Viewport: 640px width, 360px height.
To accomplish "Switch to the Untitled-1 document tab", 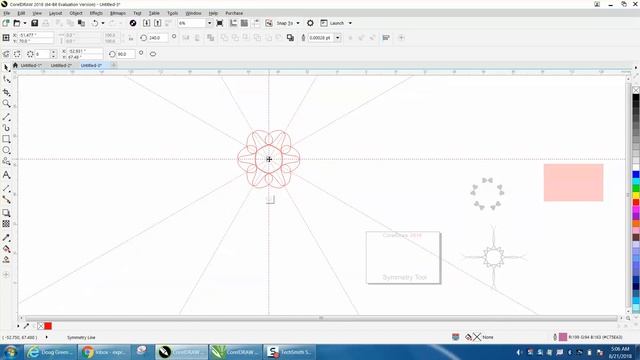I will point(31,65).
